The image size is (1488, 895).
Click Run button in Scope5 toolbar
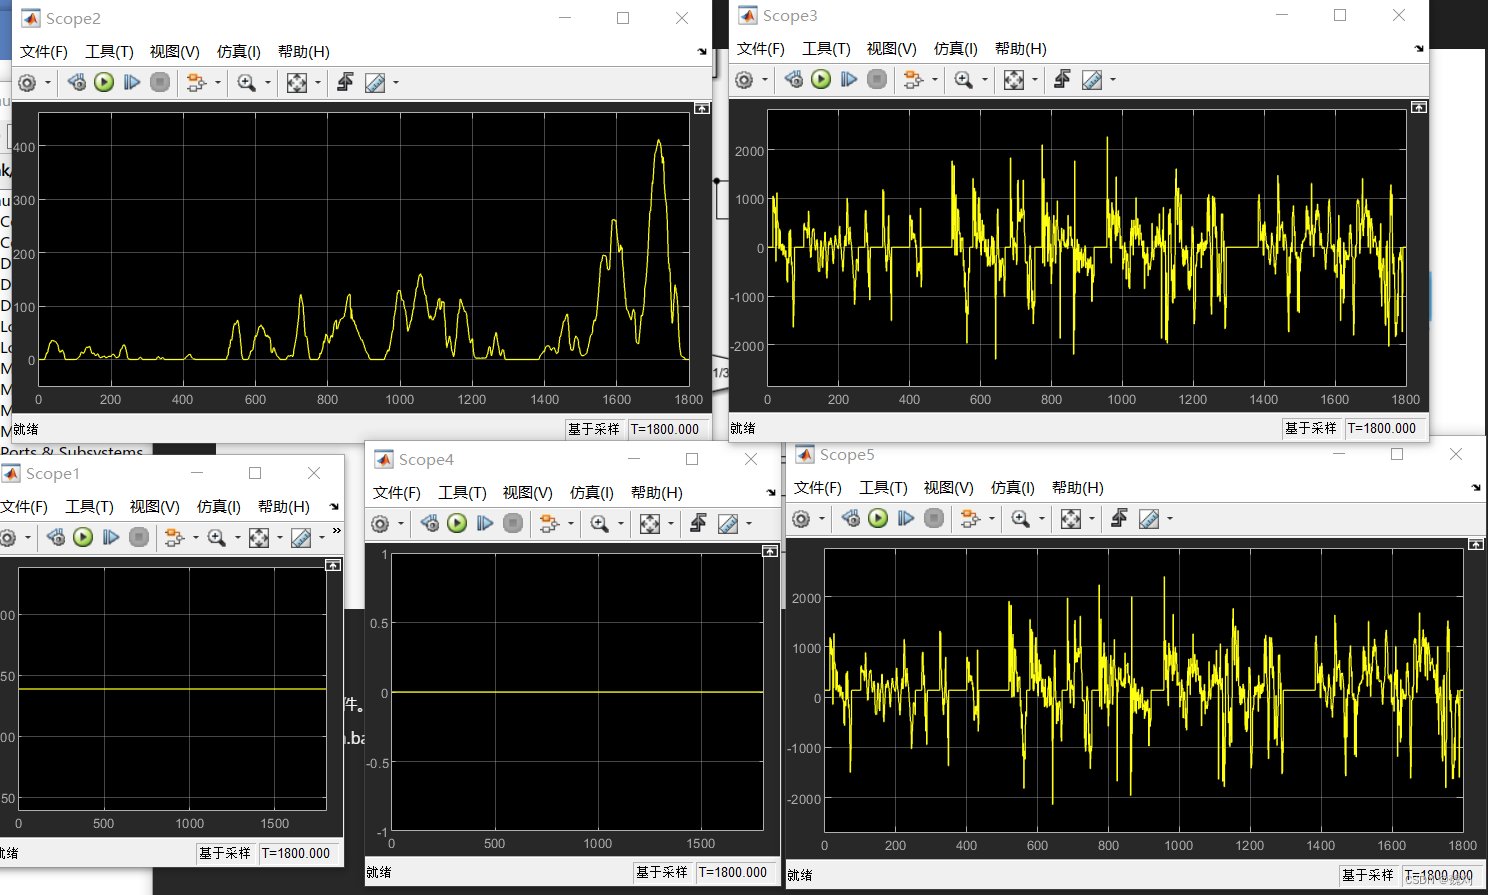click(878, 518)
